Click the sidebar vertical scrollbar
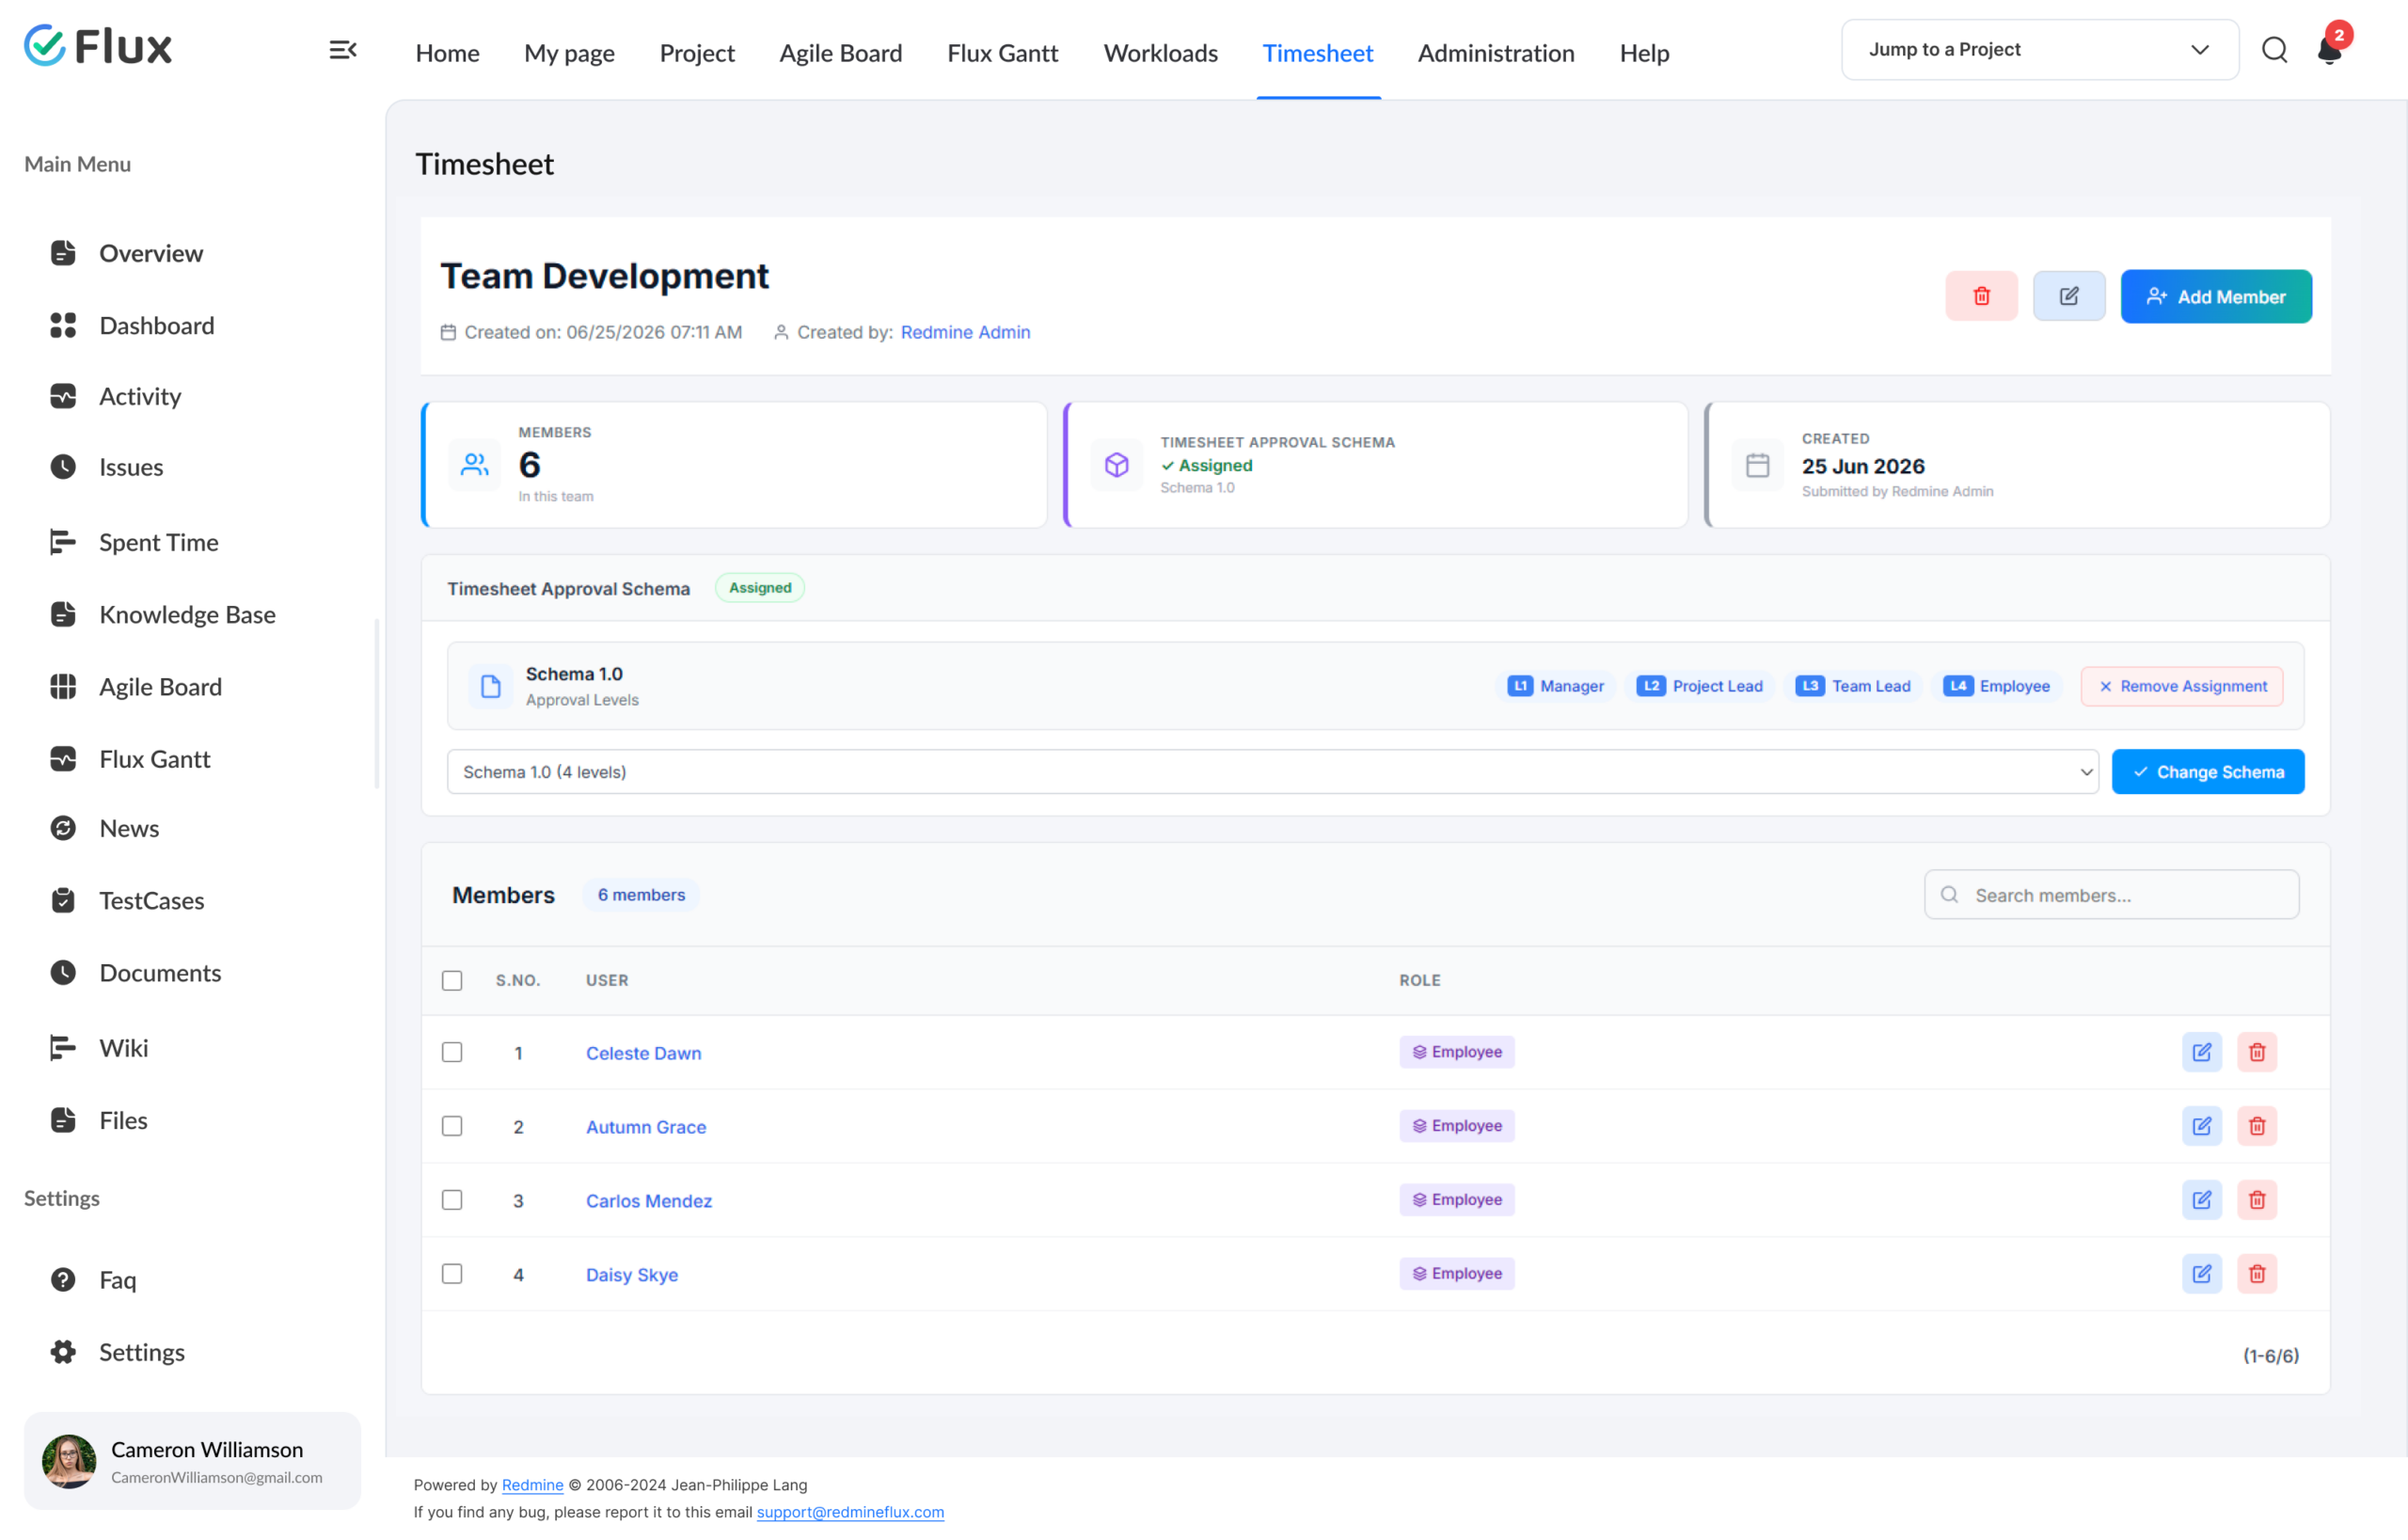 coord(377,704)
